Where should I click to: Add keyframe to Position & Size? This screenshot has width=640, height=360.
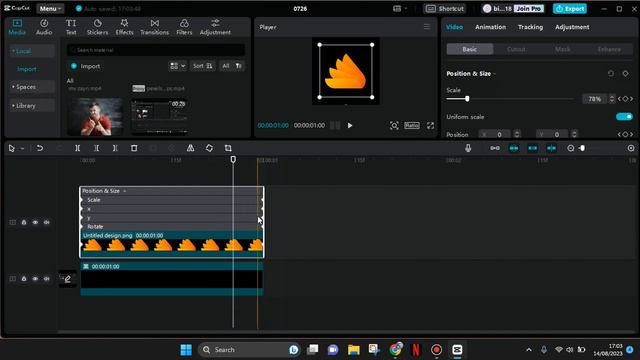click(x=625, y=73)
